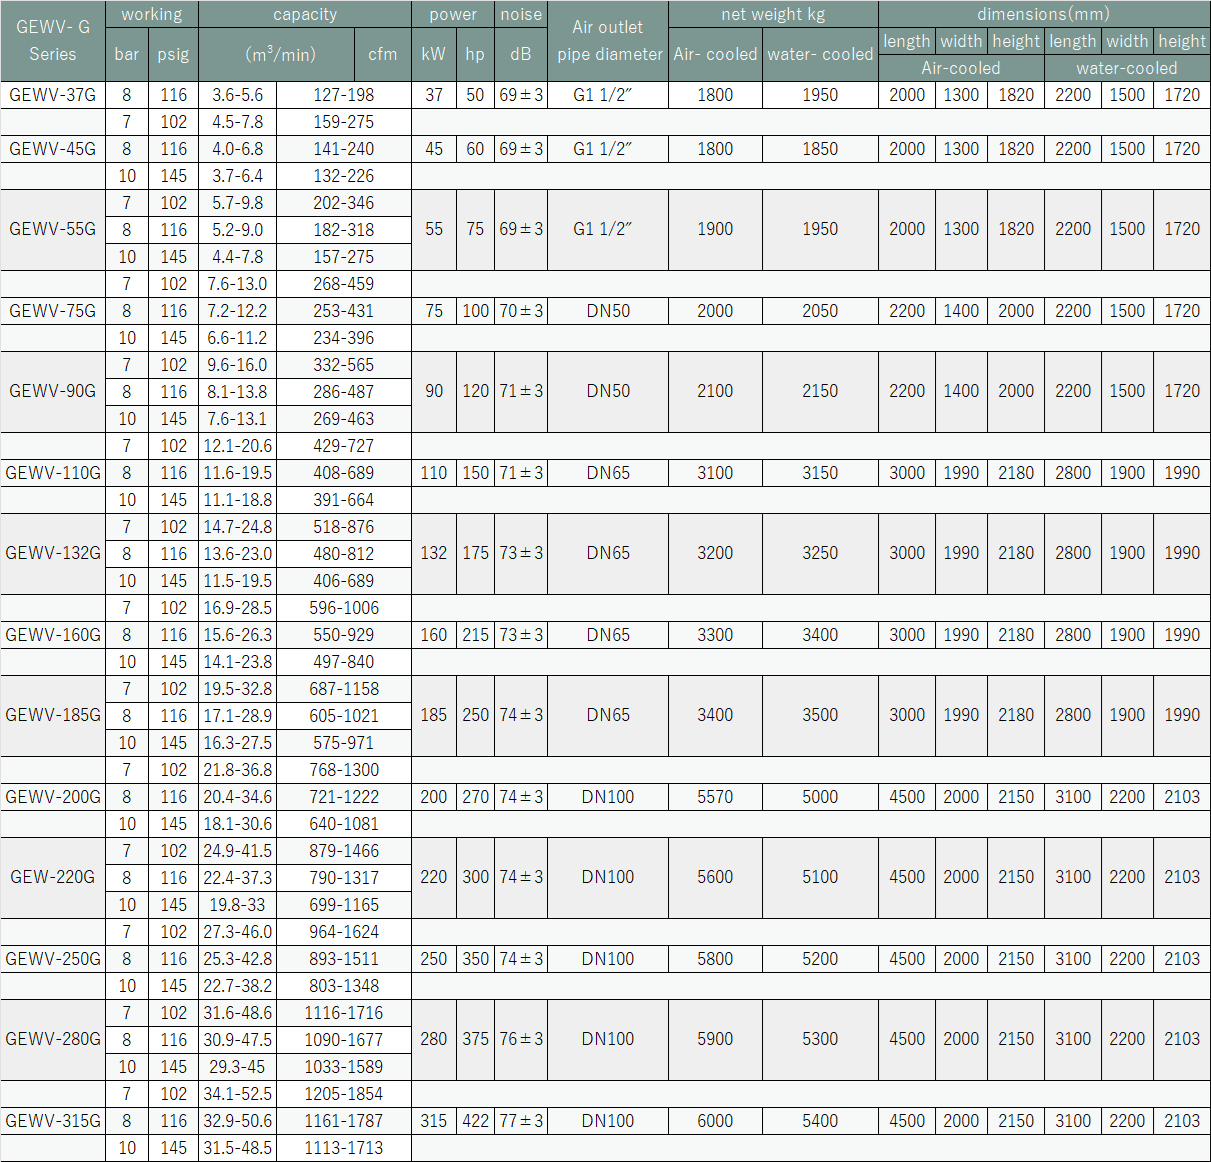Click the 'cfm' subheader
The height and width of the screenshot is (1162, 1211).
point(383,54)
